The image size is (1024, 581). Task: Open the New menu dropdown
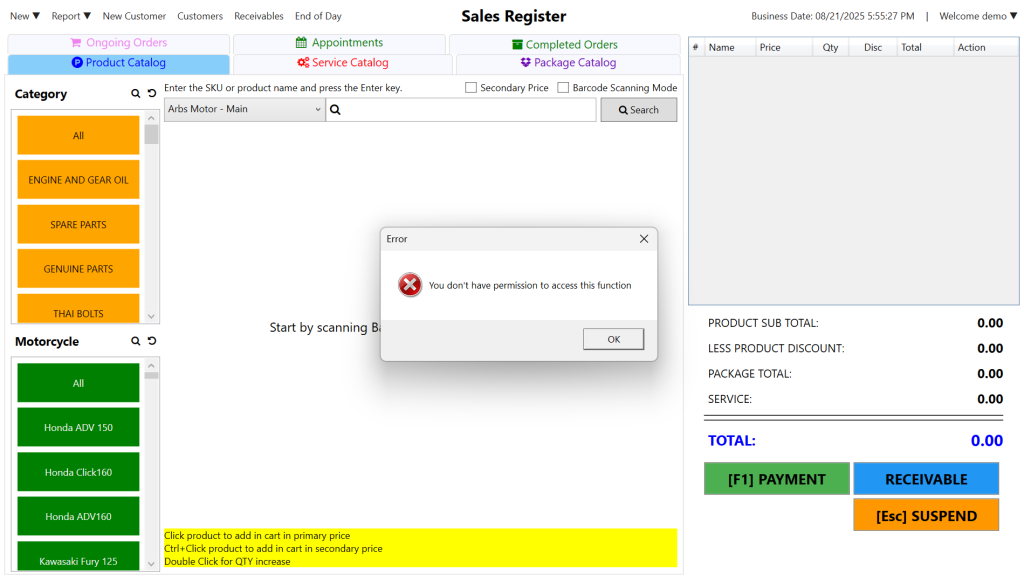click(25, 16)
